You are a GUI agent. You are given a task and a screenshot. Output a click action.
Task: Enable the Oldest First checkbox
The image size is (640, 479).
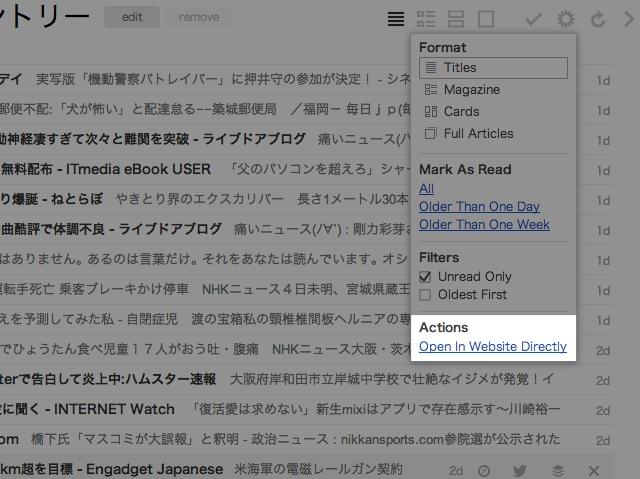[x=425, y=295]
